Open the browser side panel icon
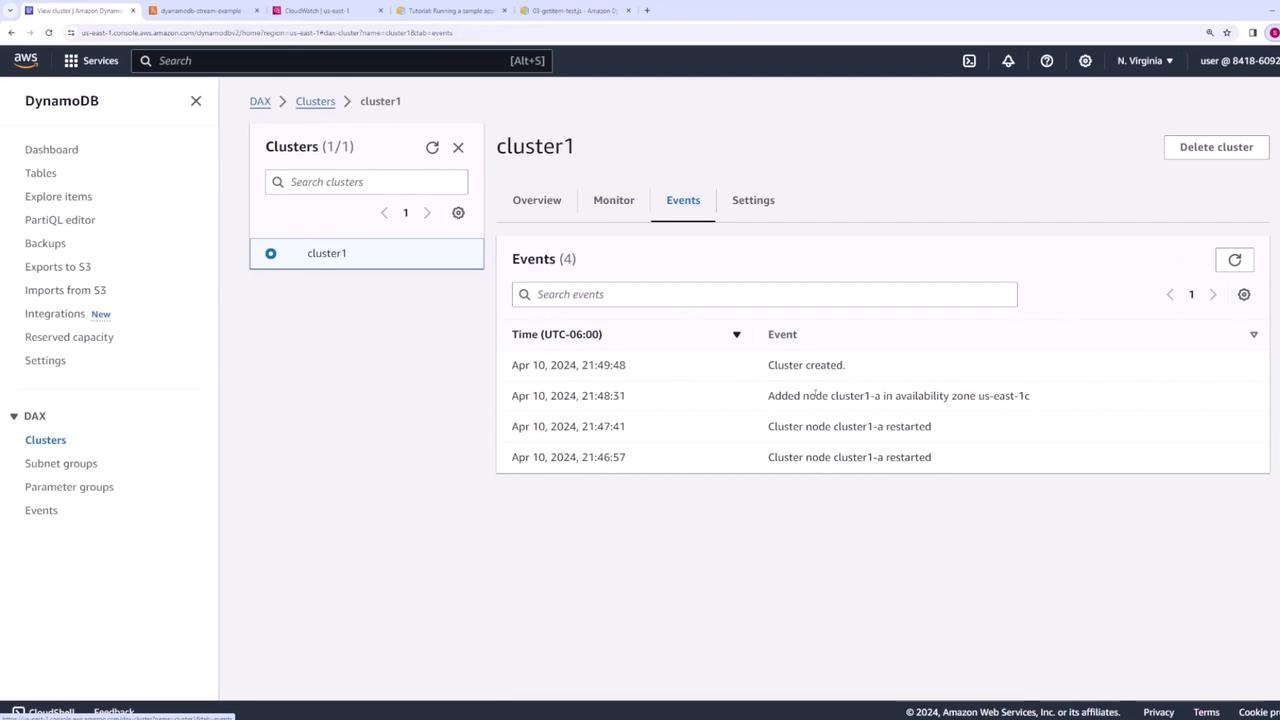 coord(1253,33)
